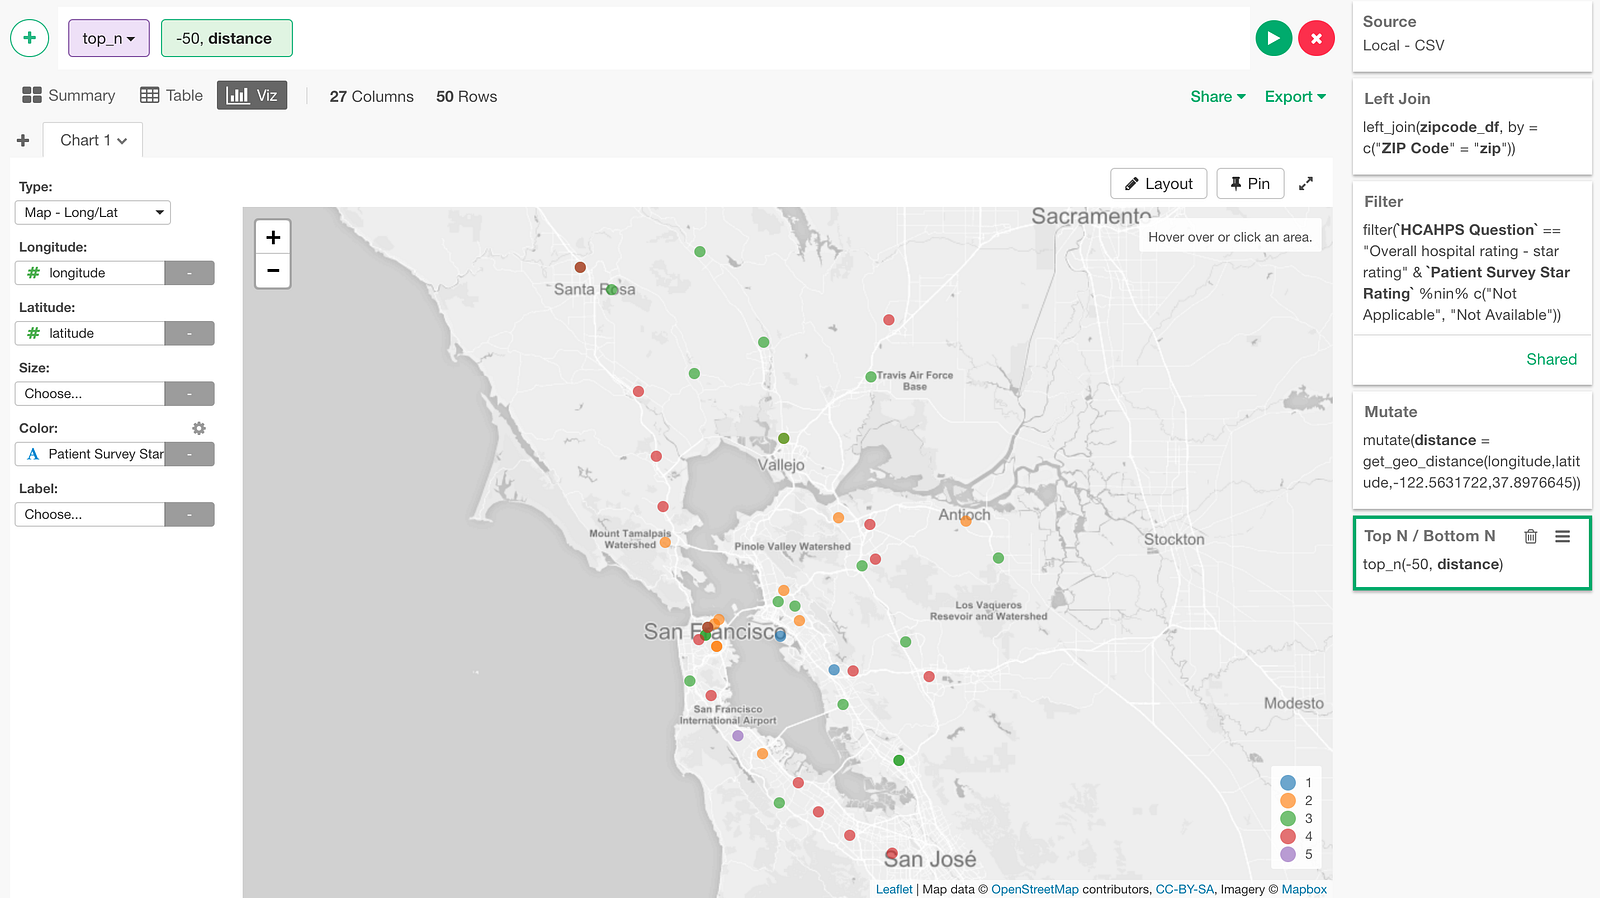This screenshot has height=898, width=1600.
Task: Remove the latitude assignment with minus button
Action: (189, 333)
